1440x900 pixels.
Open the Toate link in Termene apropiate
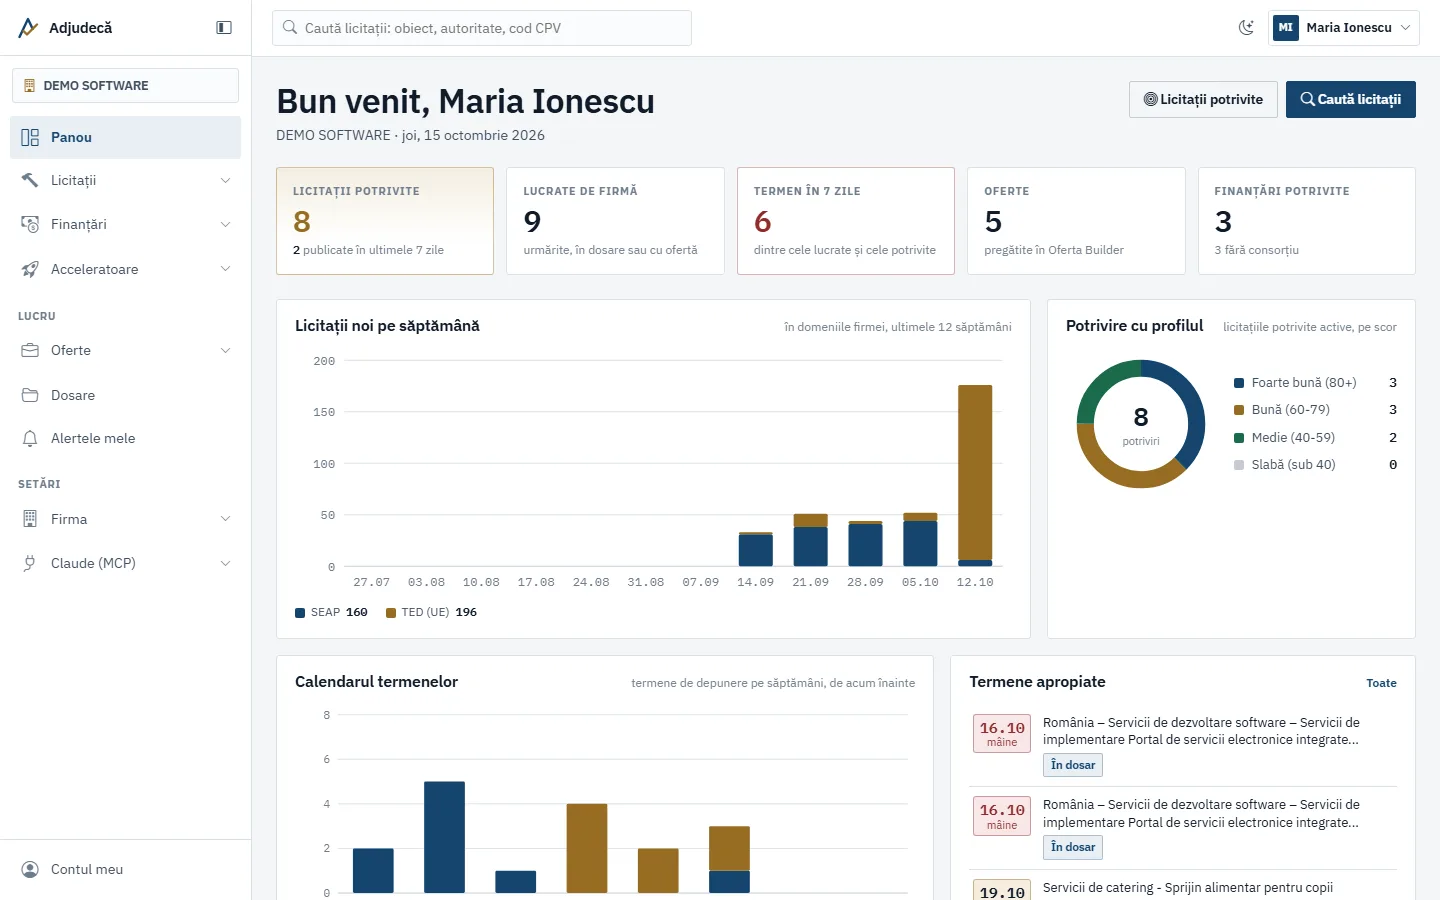(x=1381, y=683)
